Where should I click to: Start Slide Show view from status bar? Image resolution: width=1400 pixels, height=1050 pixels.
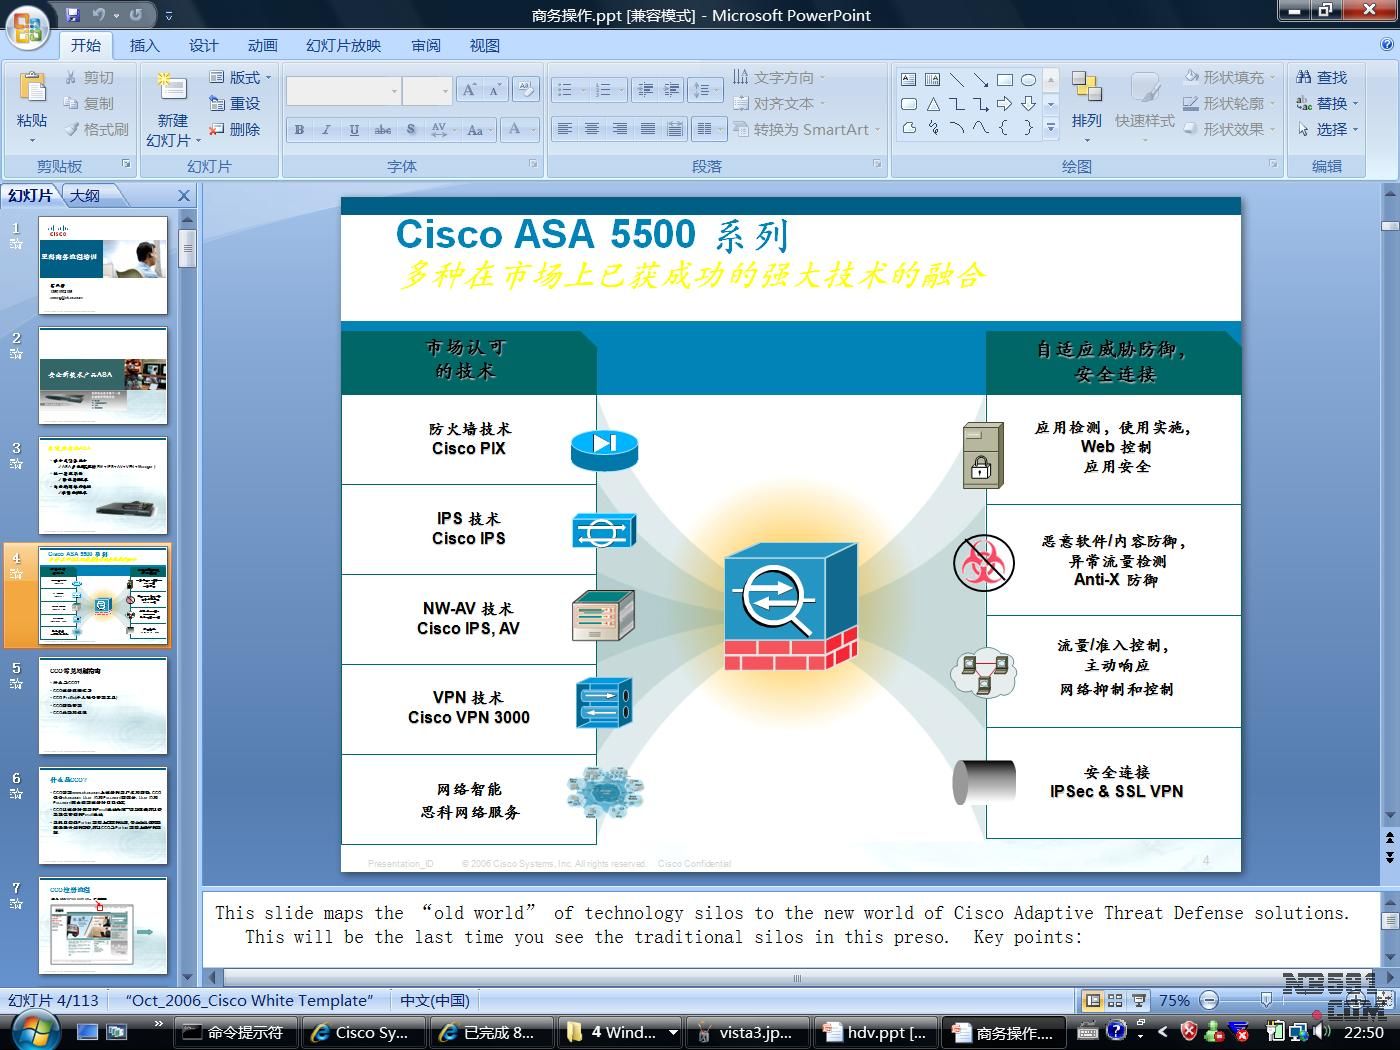tap(1138, 1000)
